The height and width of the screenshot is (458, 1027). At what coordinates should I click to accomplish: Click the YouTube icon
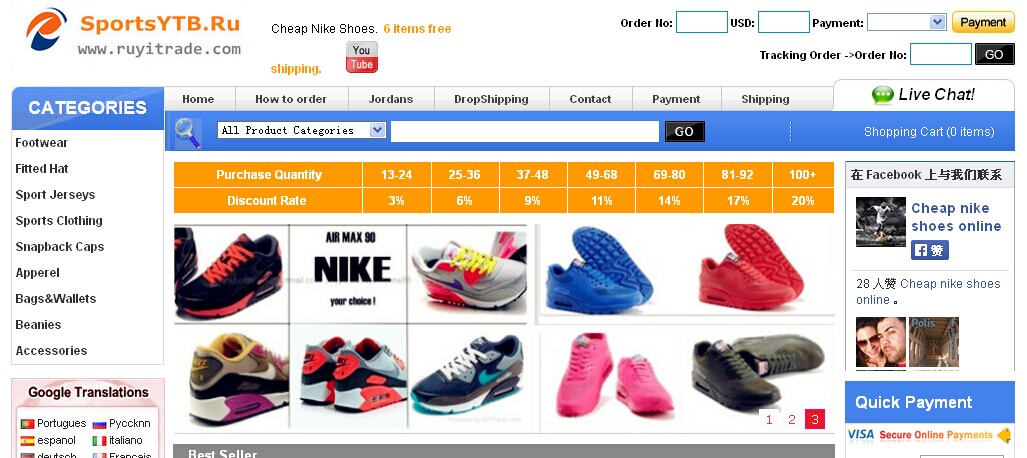pos(362,58)
